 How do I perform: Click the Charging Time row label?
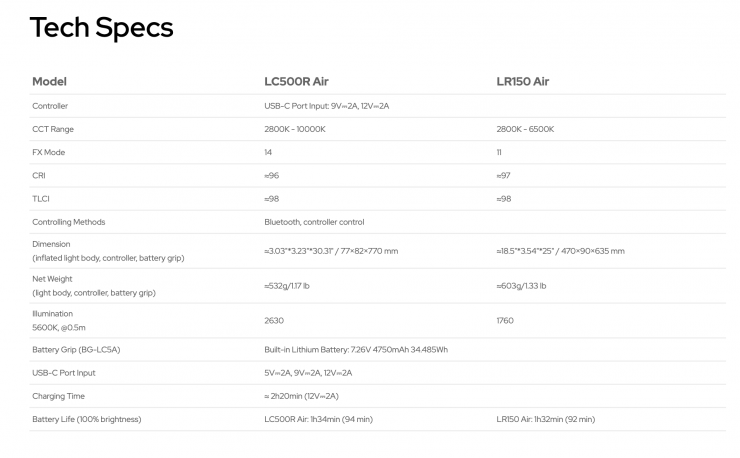click(59, 396)
